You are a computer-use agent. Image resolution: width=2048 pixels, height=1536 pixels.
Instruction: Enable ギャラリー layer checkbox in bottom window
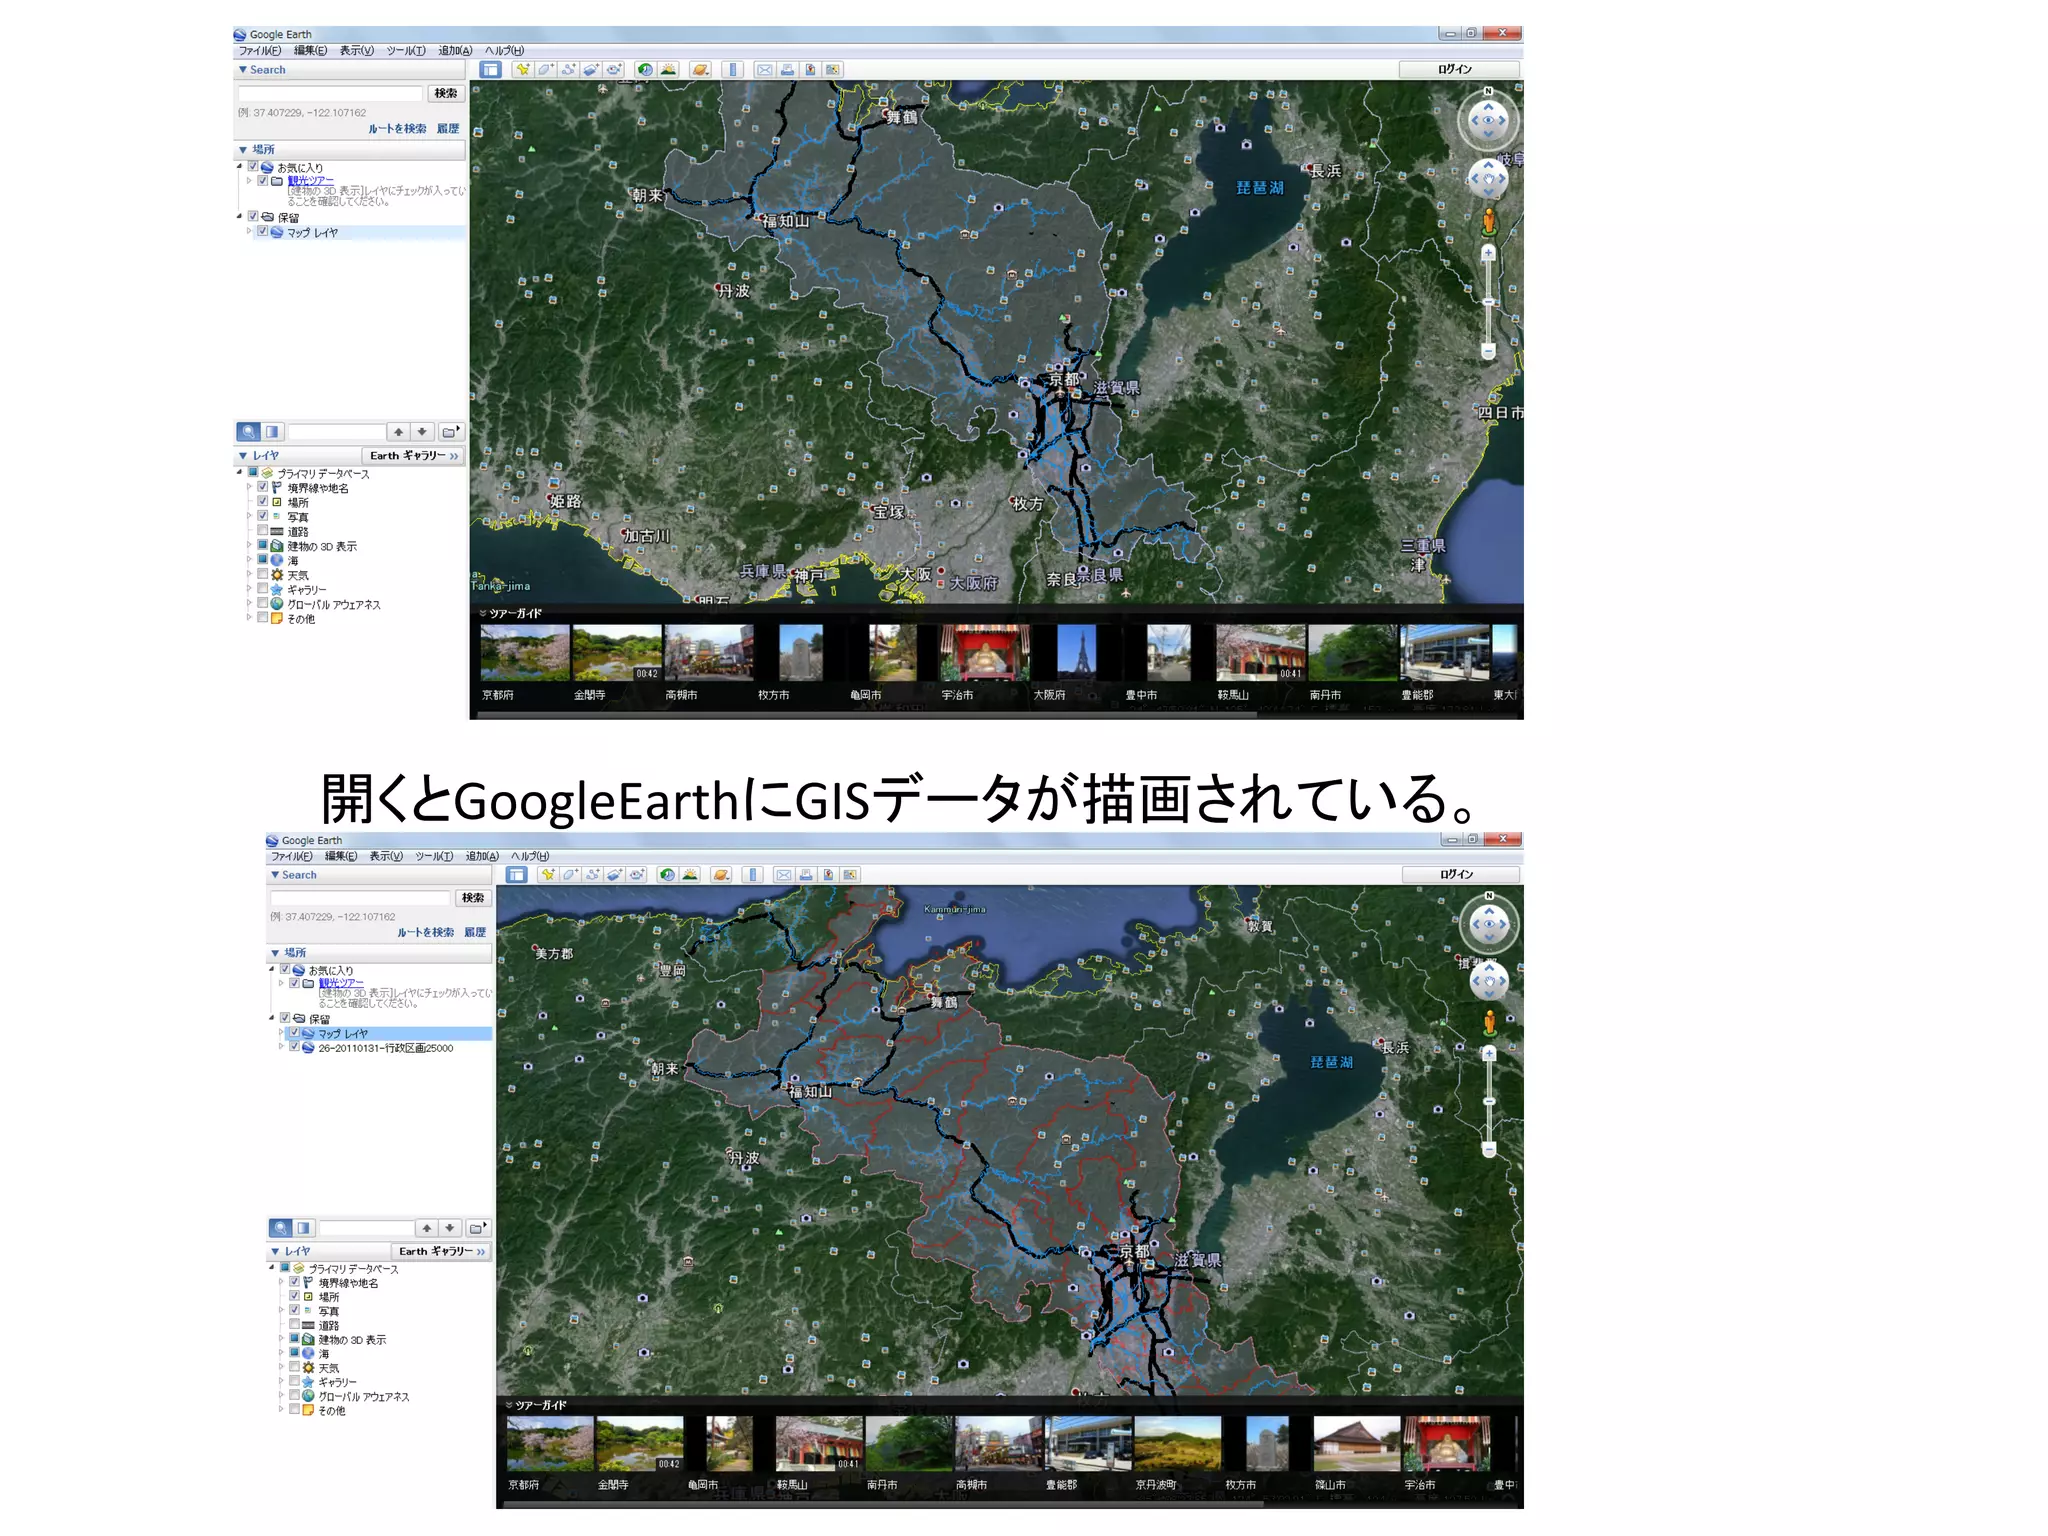click(295, 1381)
